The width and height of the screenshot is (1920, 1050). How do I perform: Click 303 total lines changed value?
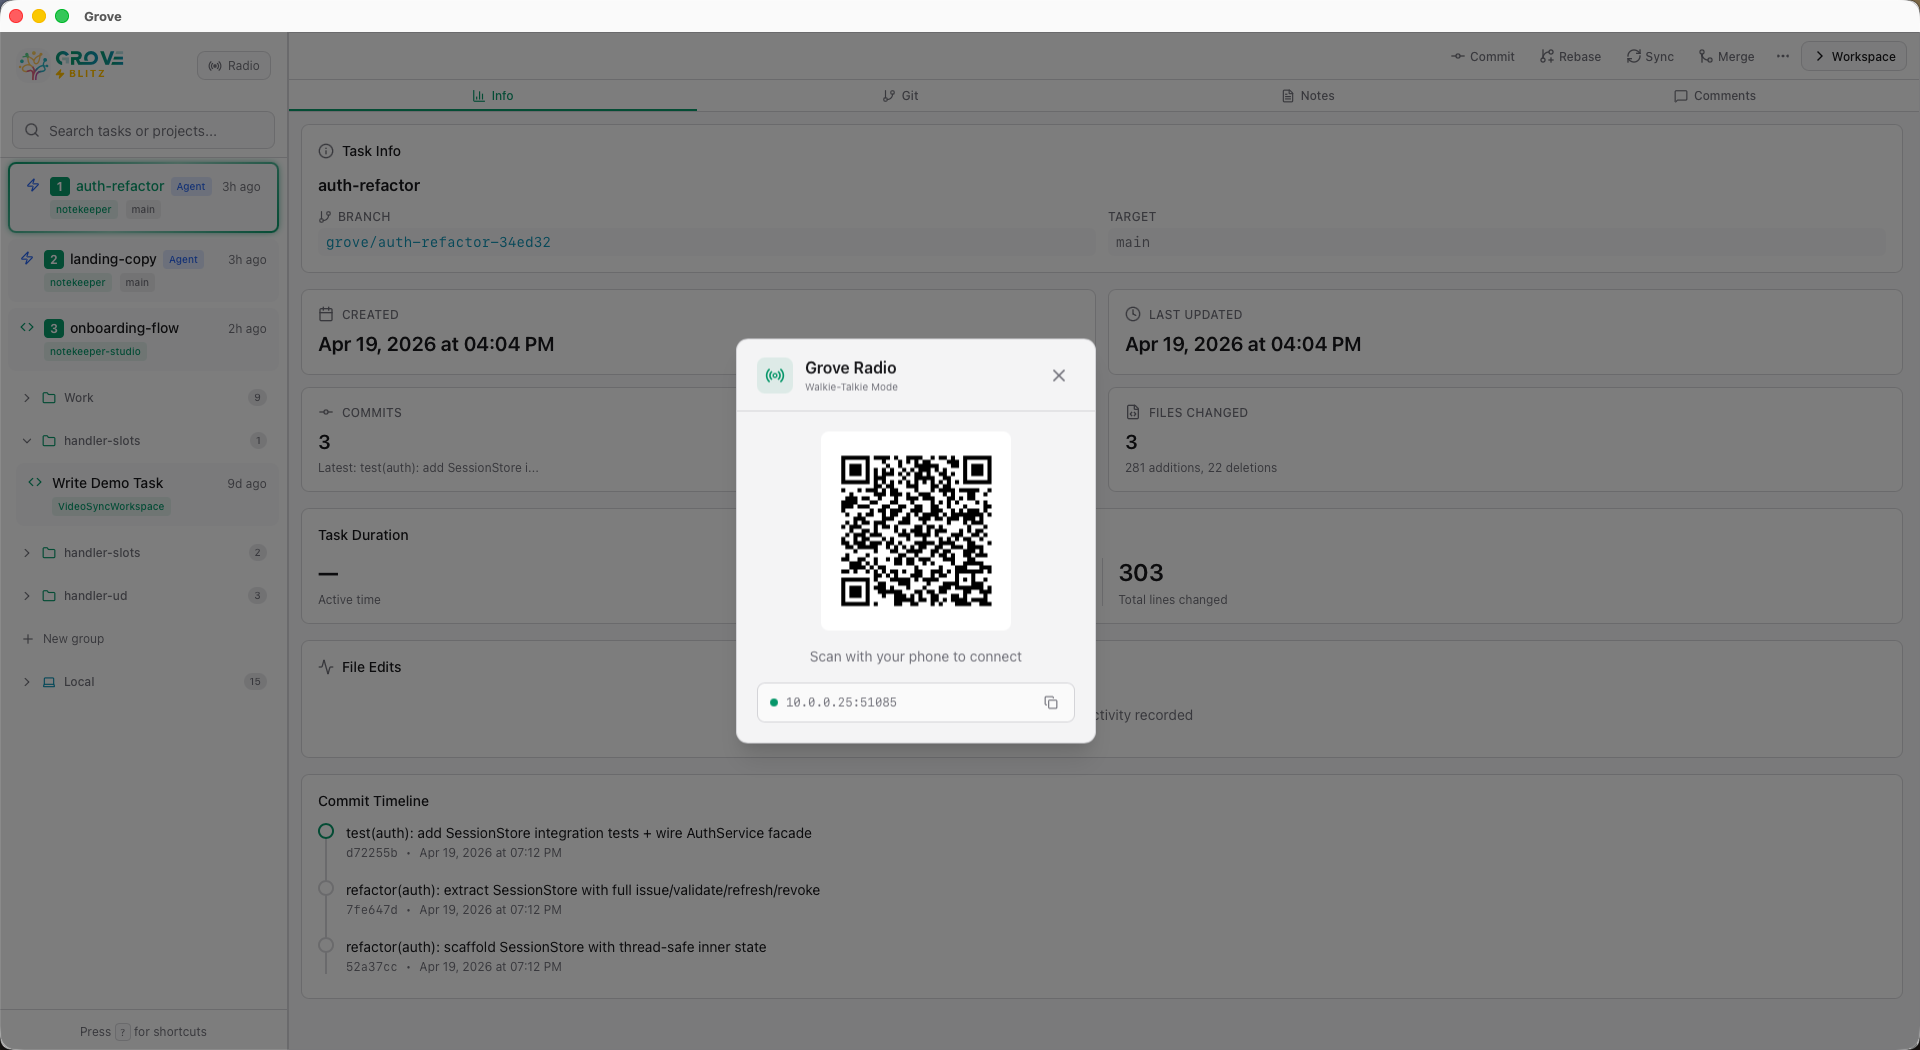[x=1141, y=573]
